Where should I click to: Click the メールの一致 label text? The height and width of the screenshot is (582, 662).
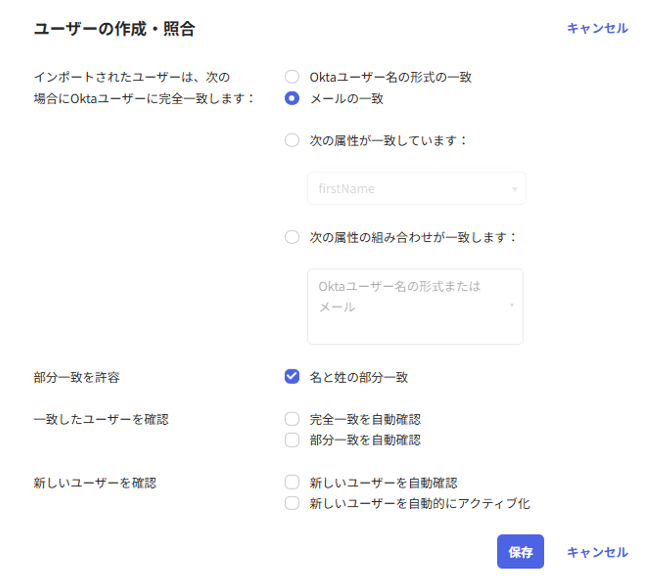point(346,98)
